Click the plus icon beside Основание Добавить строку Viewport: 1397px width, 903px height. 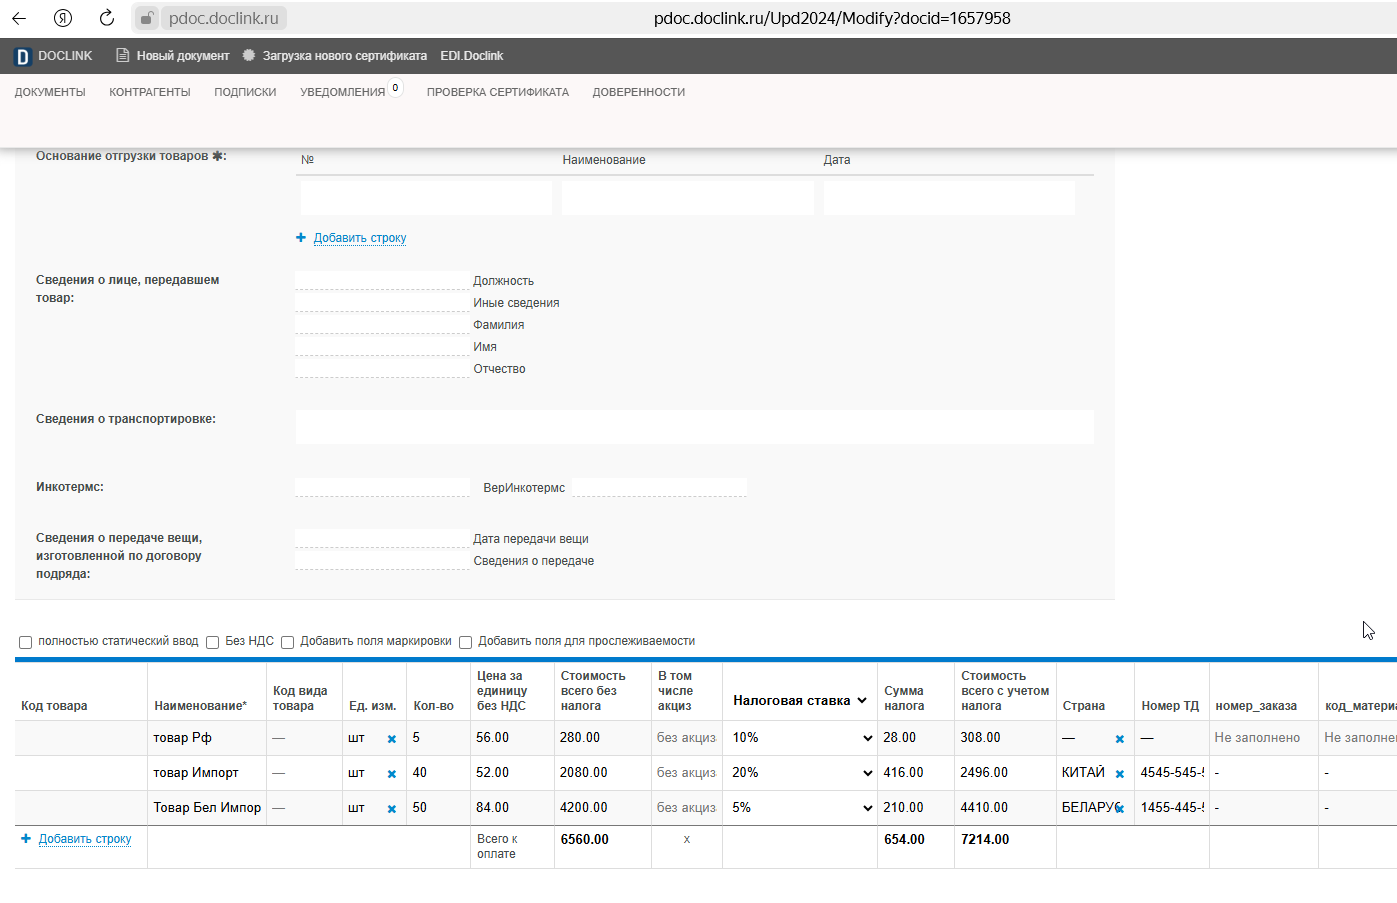click(301, 238)
